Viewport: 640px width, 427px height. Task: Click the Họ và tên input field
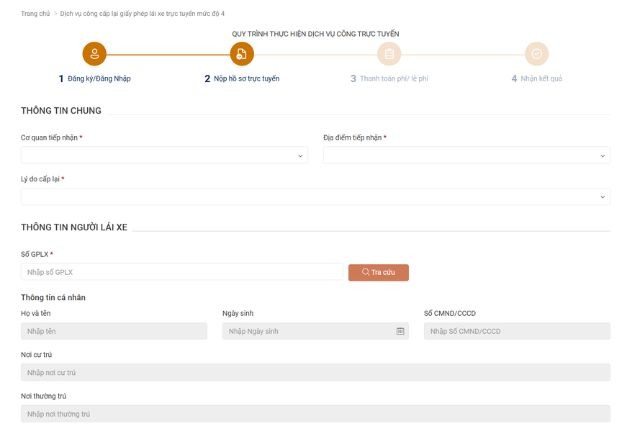113,331
